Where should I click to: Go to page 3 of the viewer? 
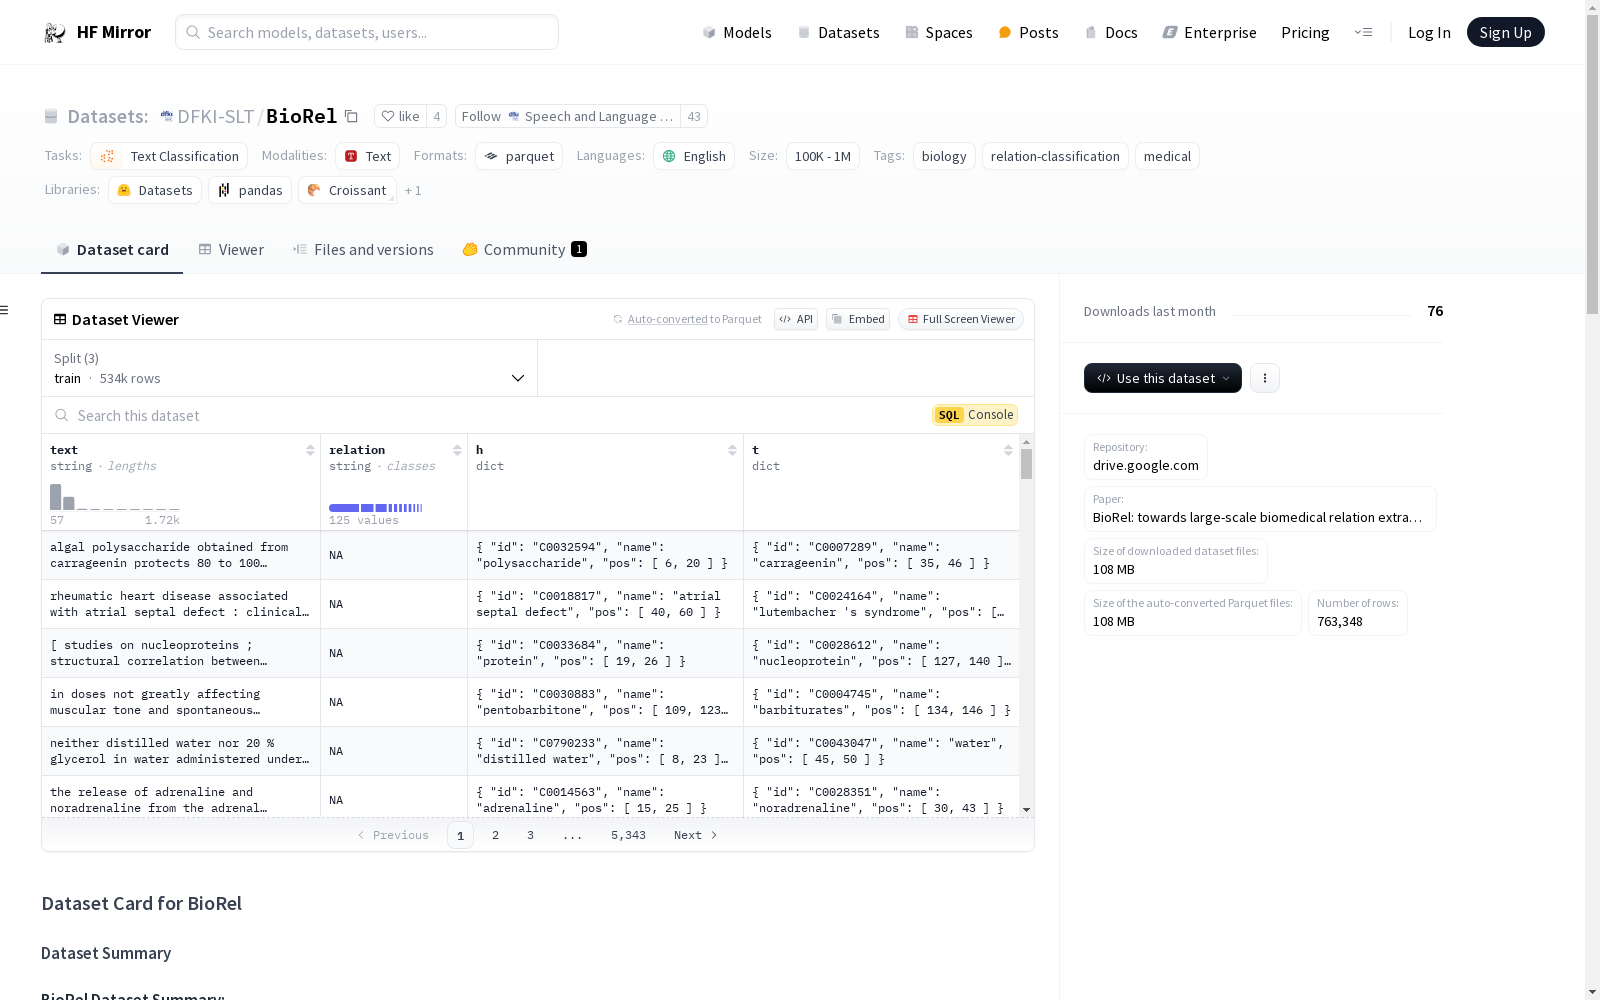[x=530, y=835]
